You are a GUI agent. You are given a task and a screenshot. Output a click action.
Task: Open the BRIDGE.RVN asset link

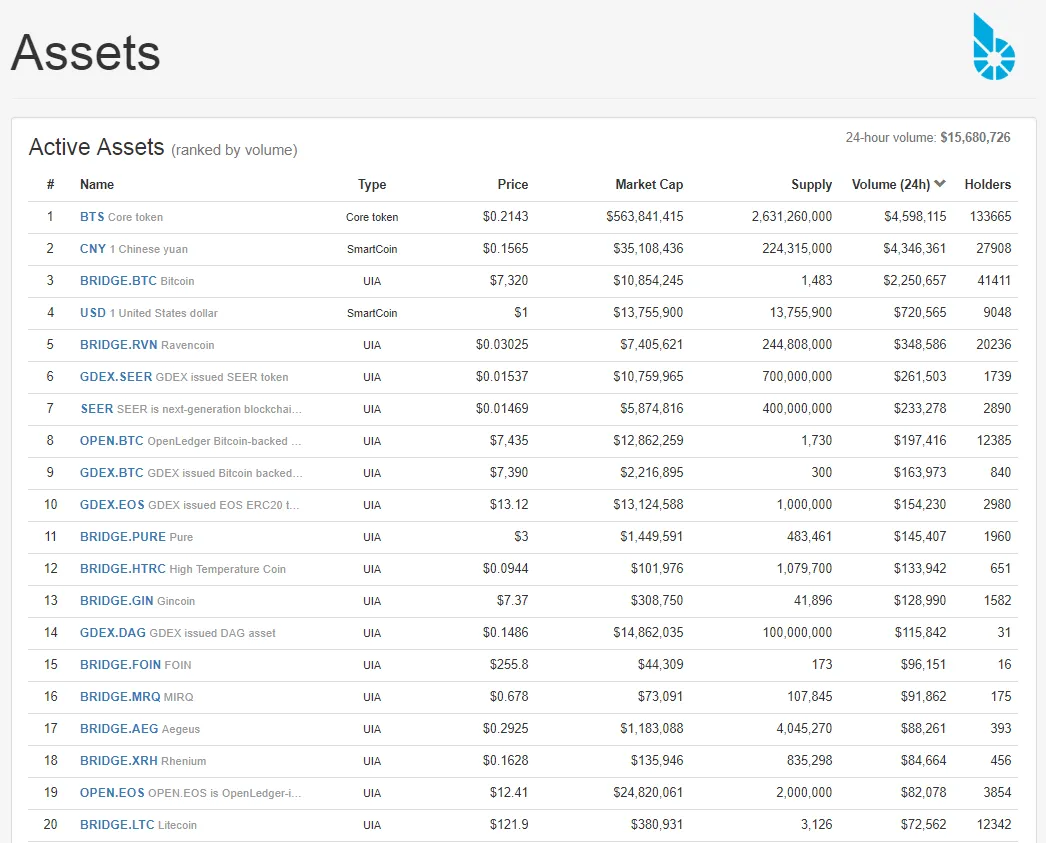pyautogui.click(x=119, y=345)
